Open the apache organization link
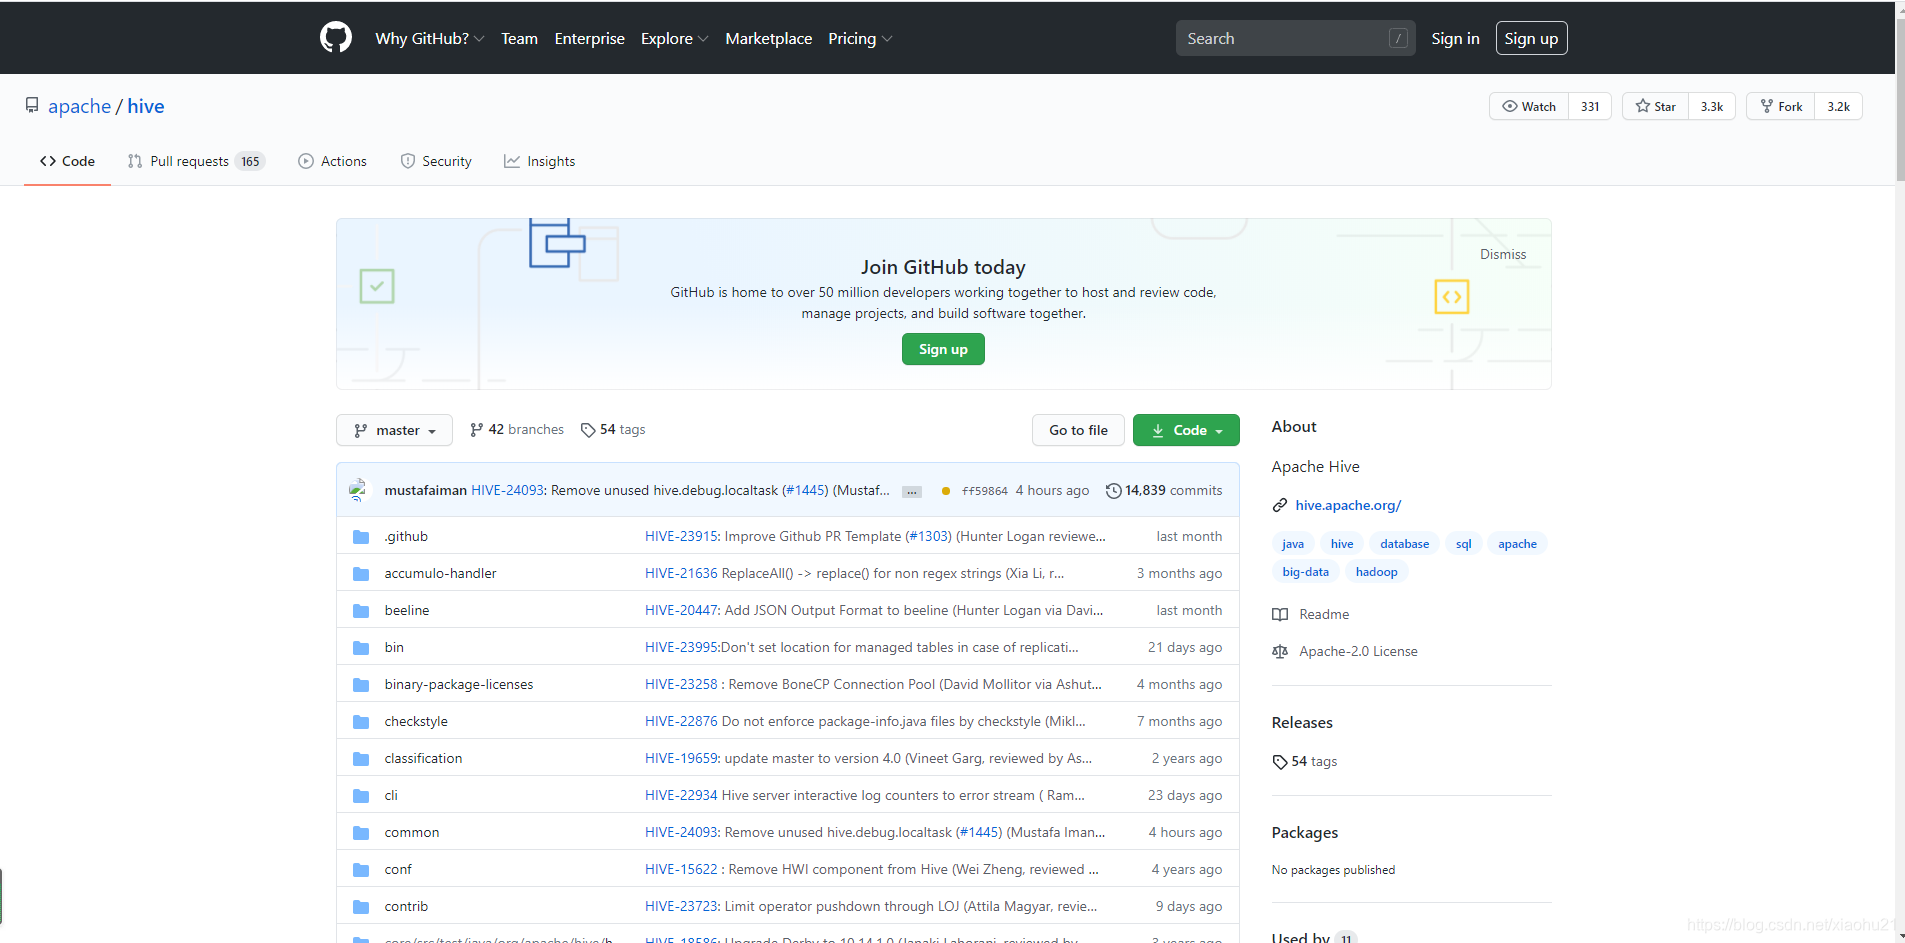Image resolution: width=1905 pixels, height=943 pixels. pyautogui.click(x=79, y=106)
